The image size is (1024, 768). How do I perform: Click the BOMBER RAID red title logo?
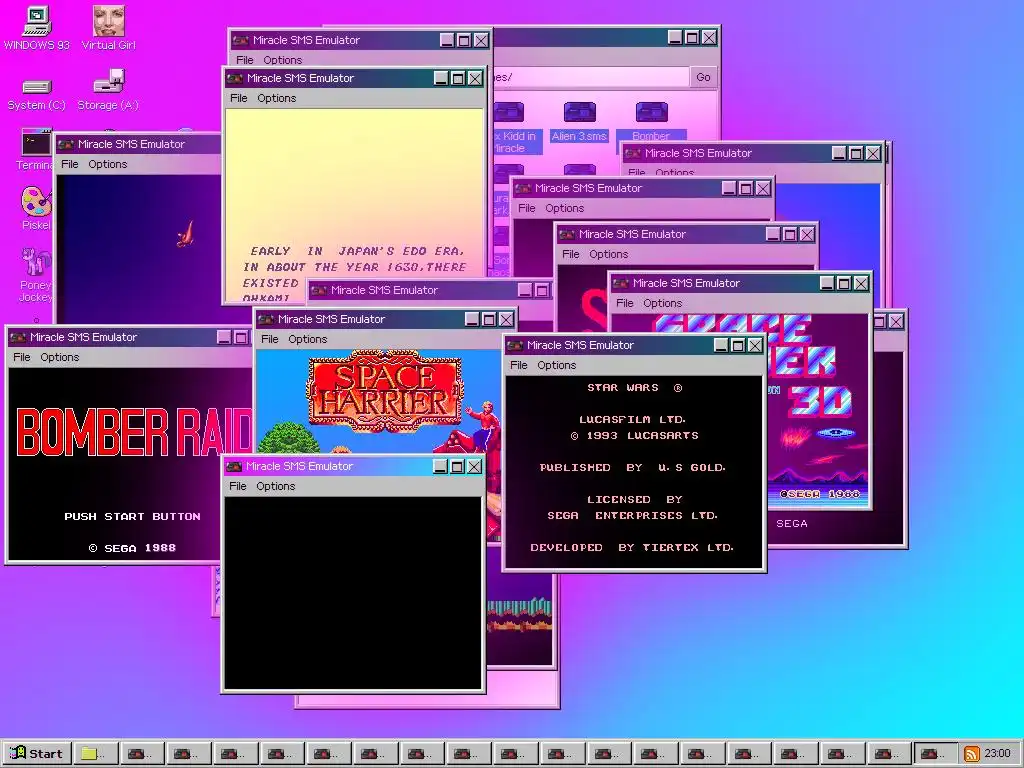tap(134, 432)
